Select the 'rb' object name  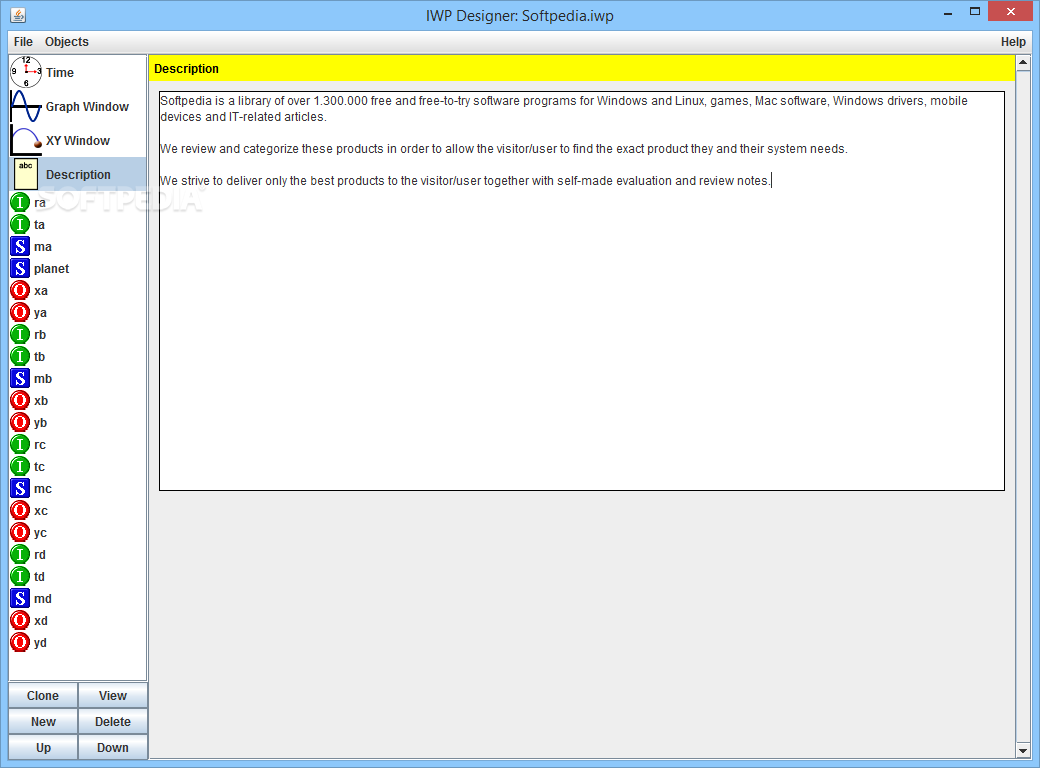[x=40, y=335]
